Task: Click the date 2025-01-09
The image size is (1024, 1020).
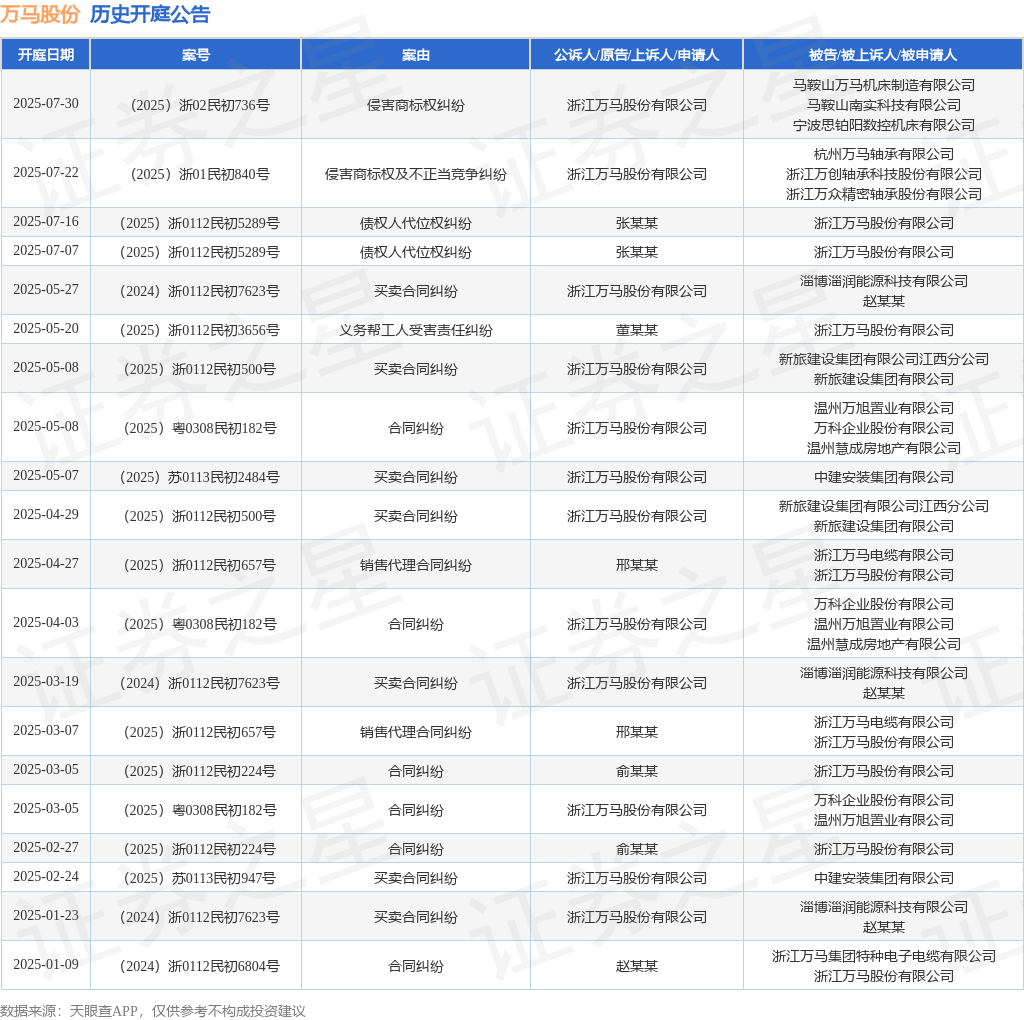Action: coord(46,964)
